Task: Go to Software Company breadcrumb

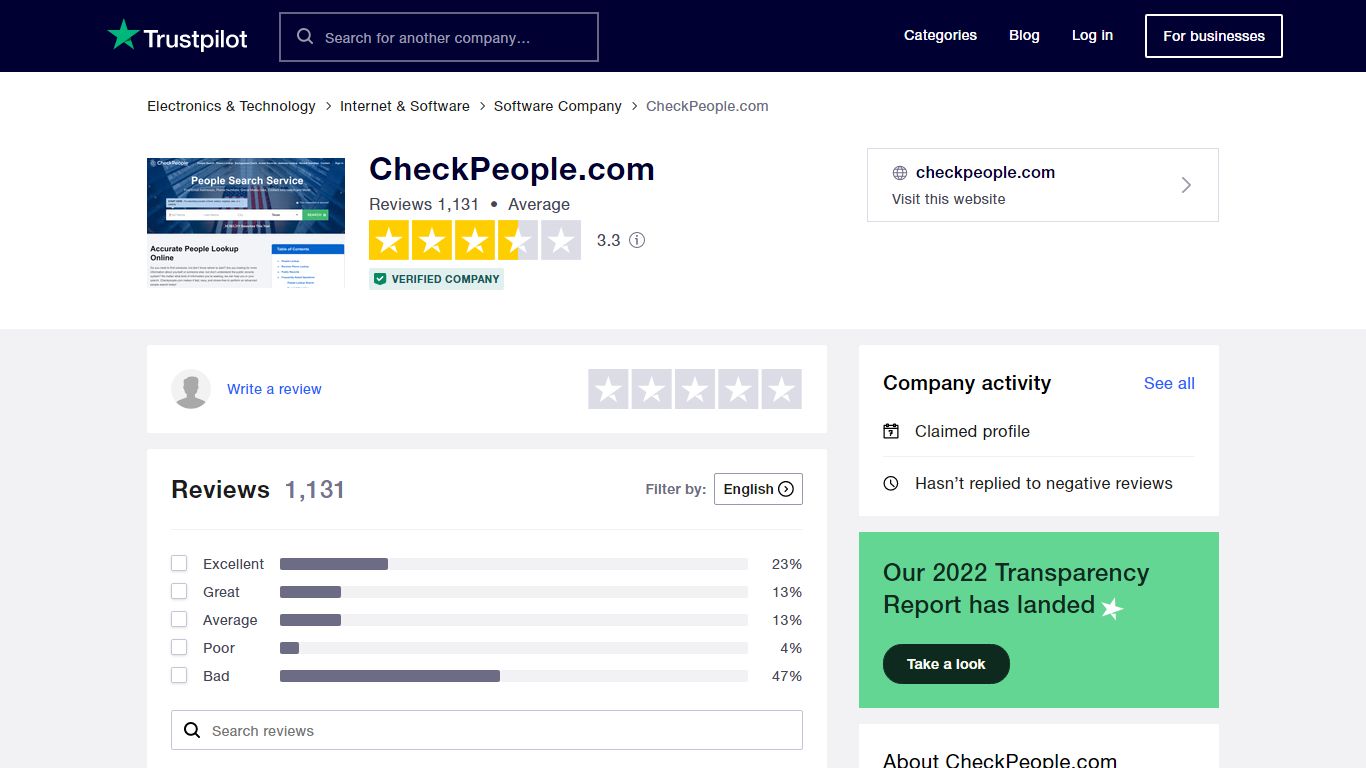Action: (x=558, y=106)
